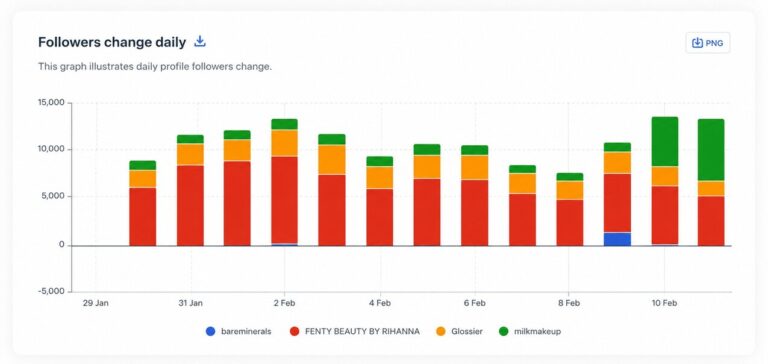The image size is (768, 364).
Task: Click the bareminerals legend label
Action: pos(245,332)
